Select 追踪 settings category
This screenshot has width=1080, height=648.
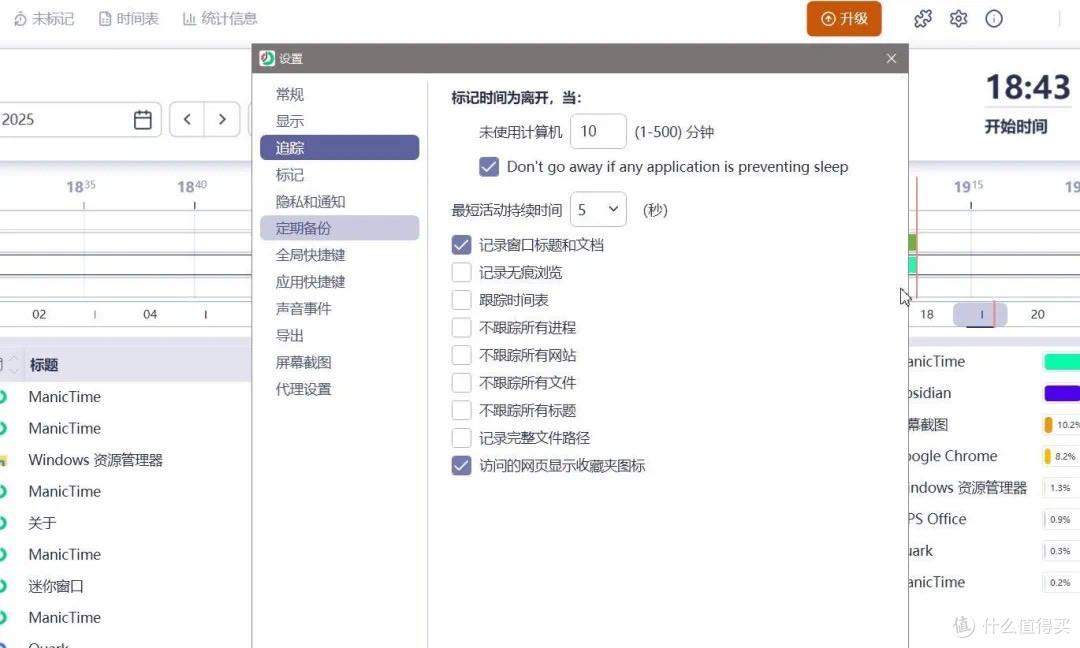[x=340, y=147]
